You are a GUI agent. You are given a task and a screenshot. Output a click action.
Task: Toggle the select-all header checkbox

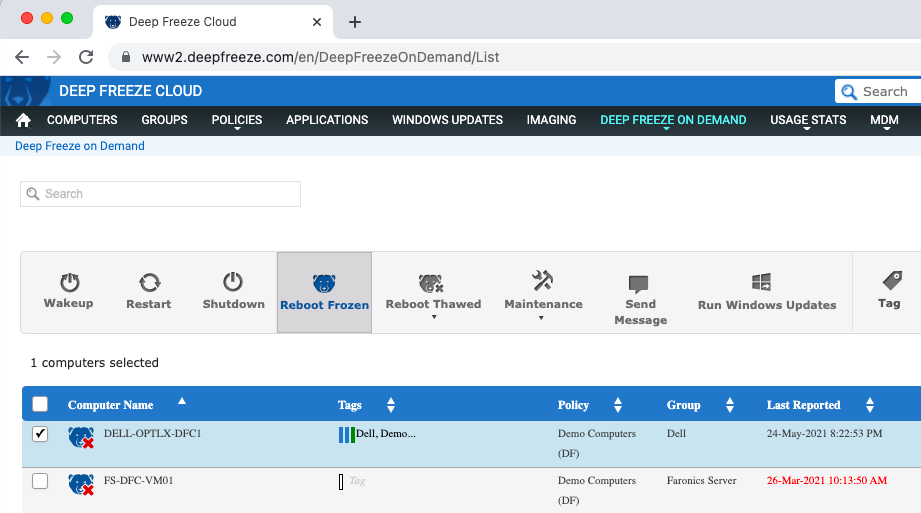tap(40, 405)
